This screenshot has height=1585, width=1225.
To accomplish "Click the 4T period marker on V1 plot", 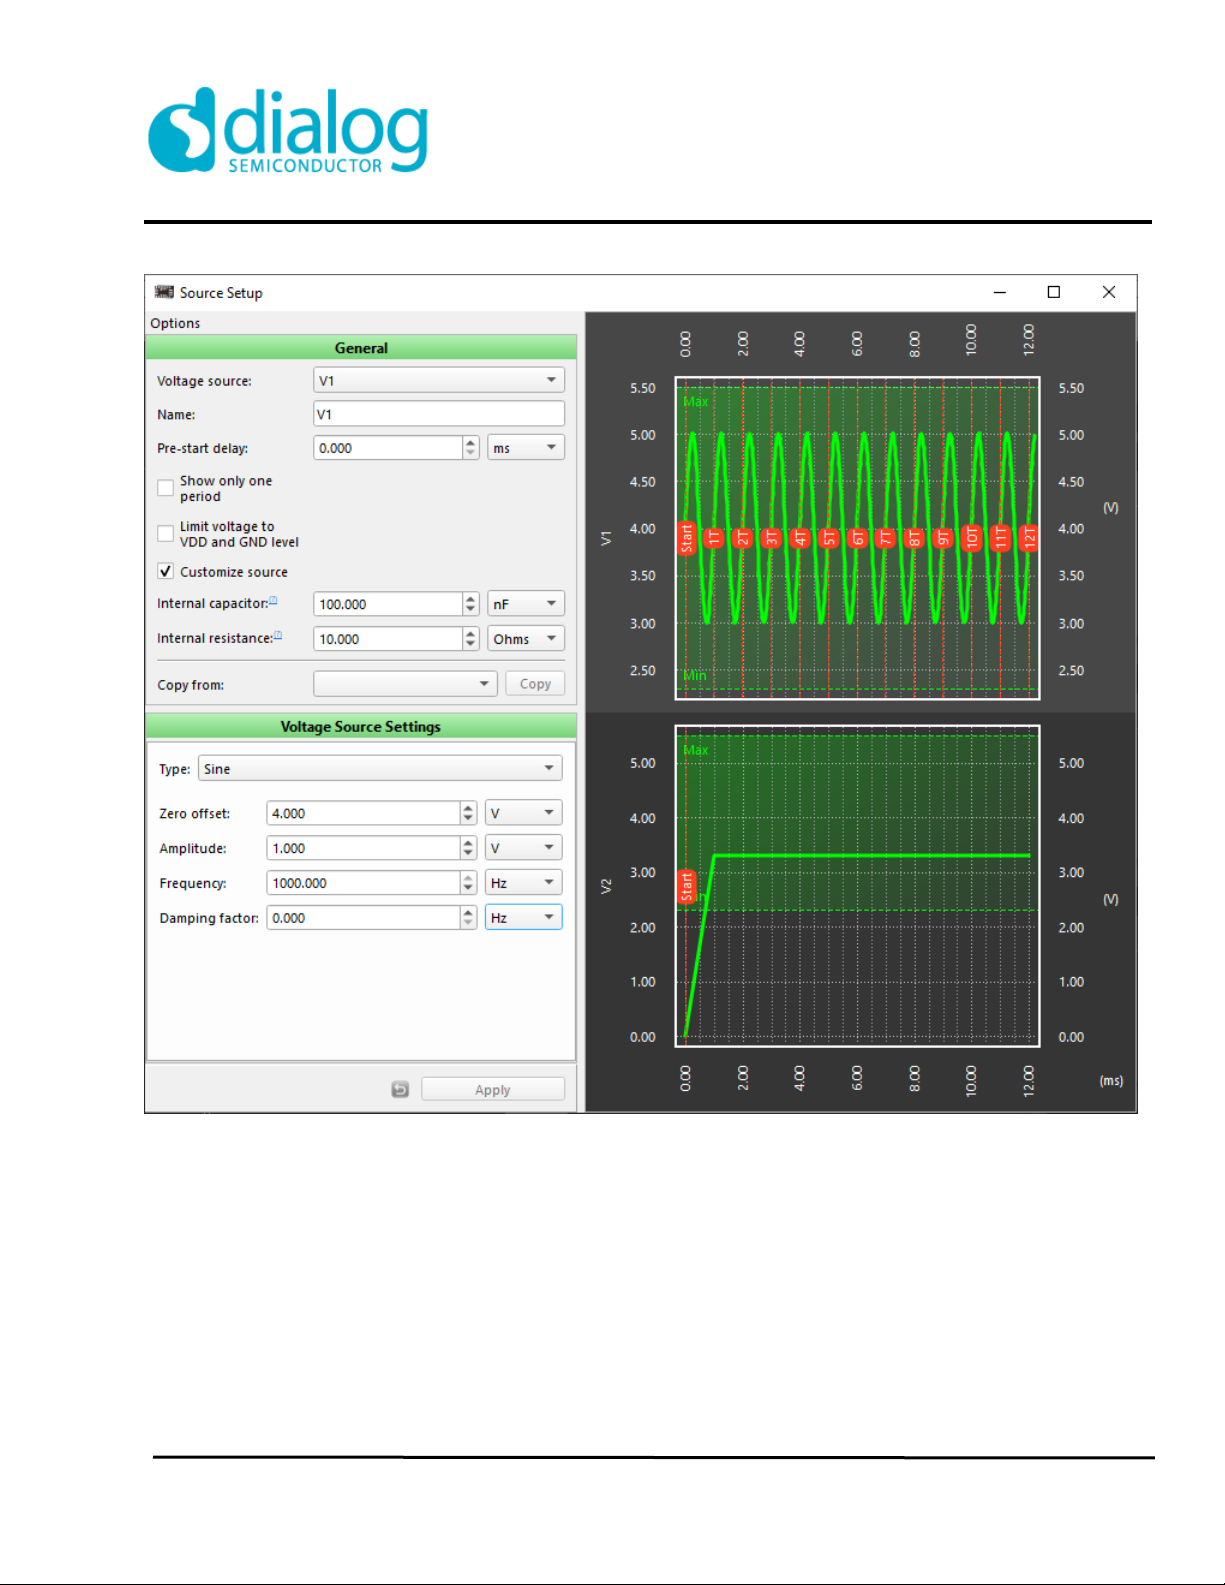I will tap(800, 538).
